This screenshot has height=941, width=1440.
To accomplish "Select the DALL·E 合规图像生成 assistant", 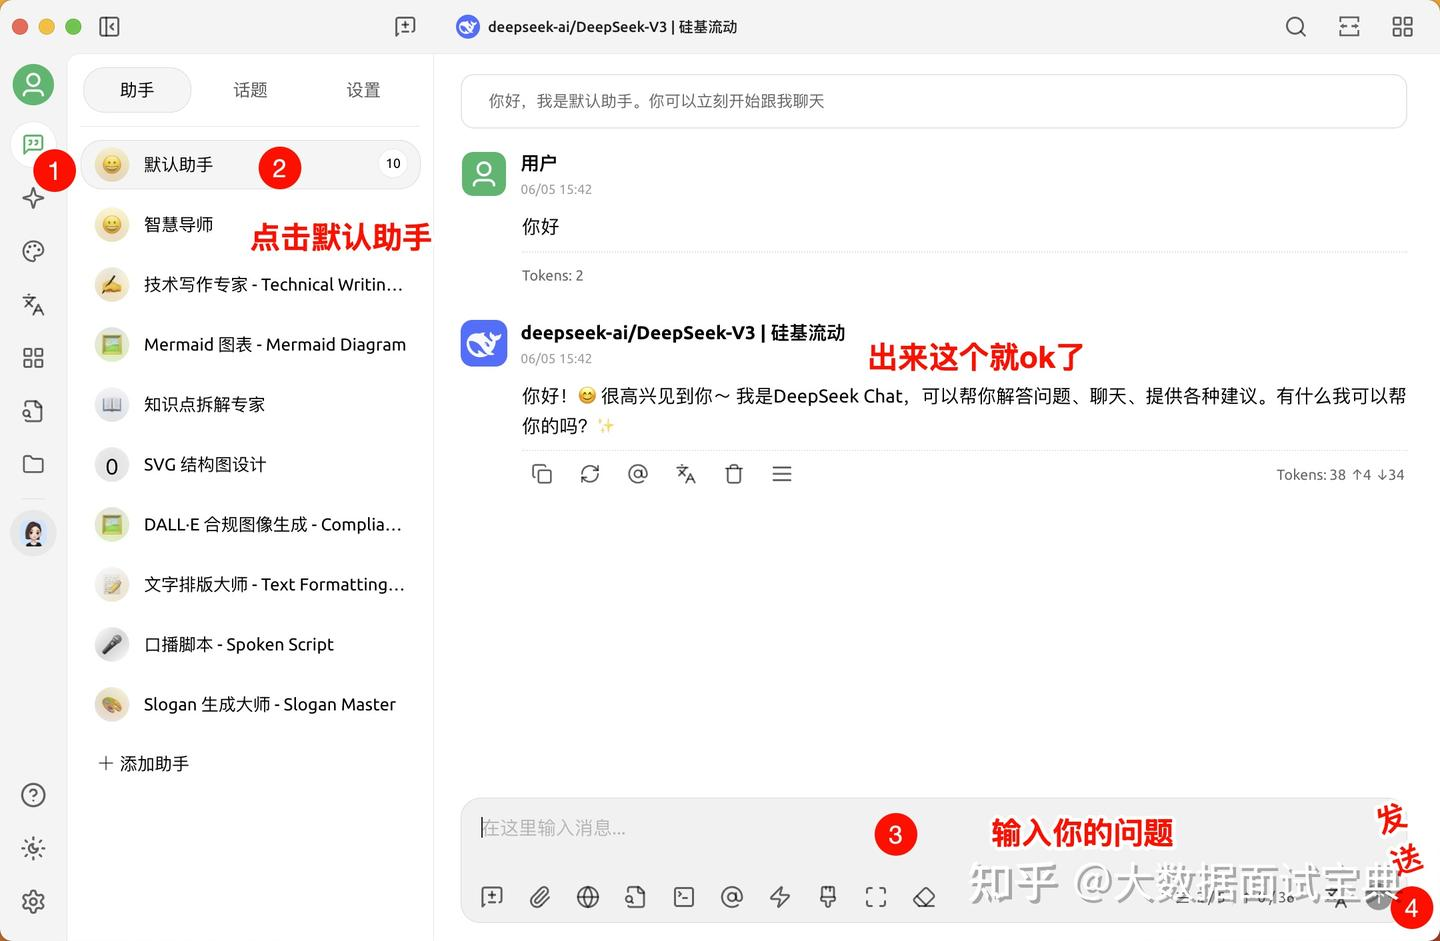I will click(x=251, y=524).
